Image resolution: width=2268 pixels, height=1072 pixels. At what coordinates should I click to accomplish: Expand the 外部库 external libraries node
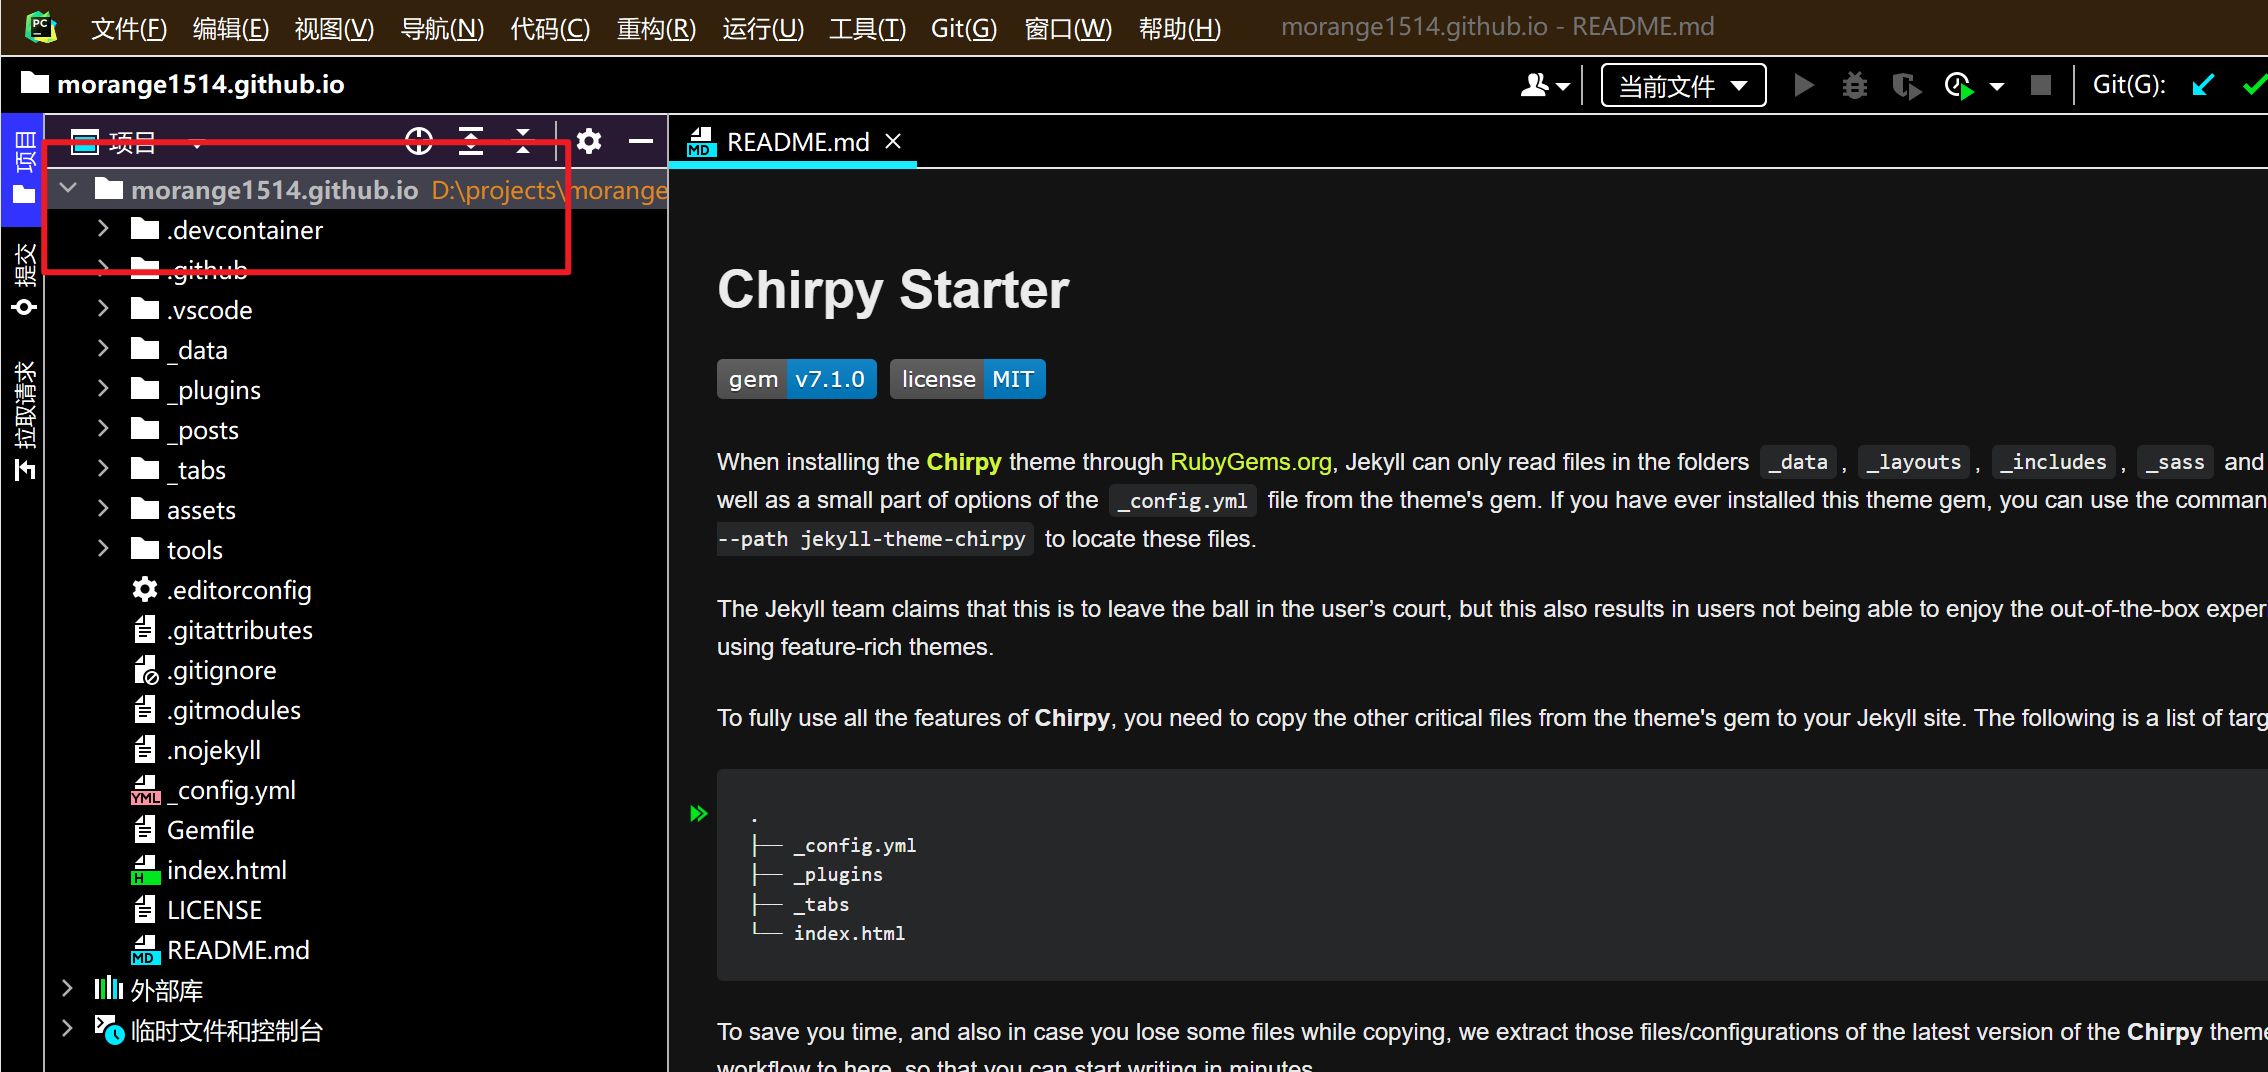[66, 989]
